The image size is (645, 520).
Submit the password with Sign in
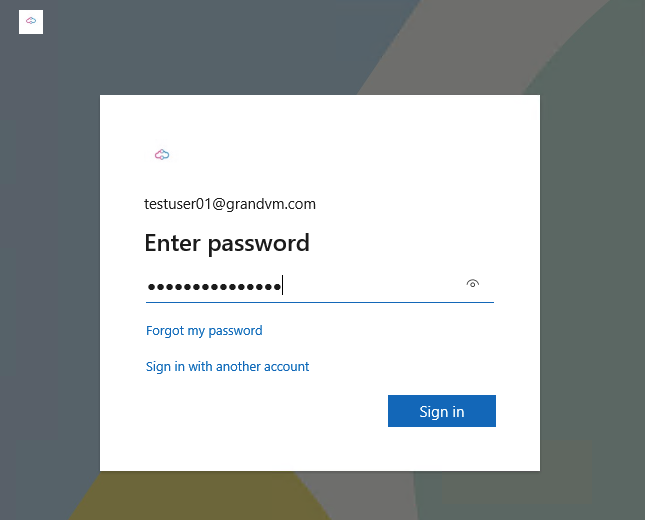coord(441,412)
